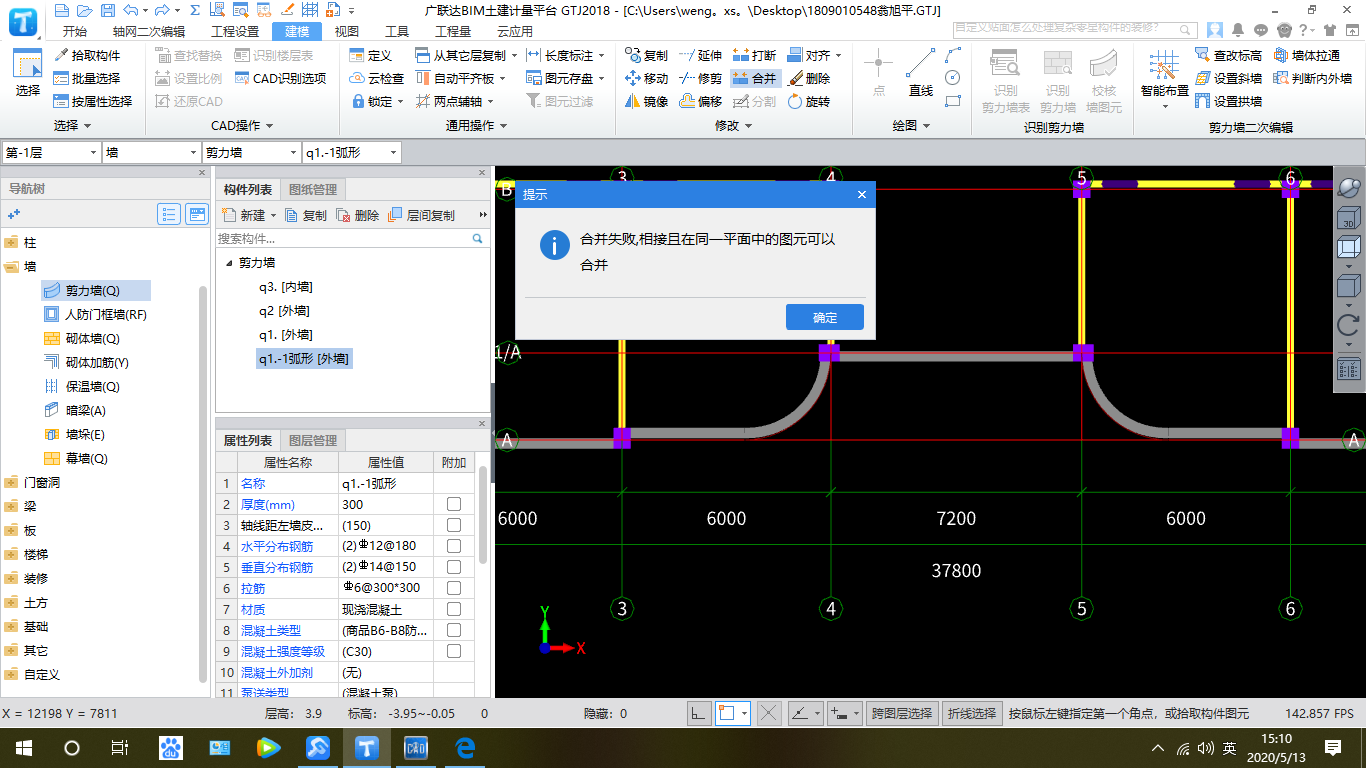Click 层间复制 in component list toolbar
This screenshot has height=768, width=1366.
pos(422,215)
